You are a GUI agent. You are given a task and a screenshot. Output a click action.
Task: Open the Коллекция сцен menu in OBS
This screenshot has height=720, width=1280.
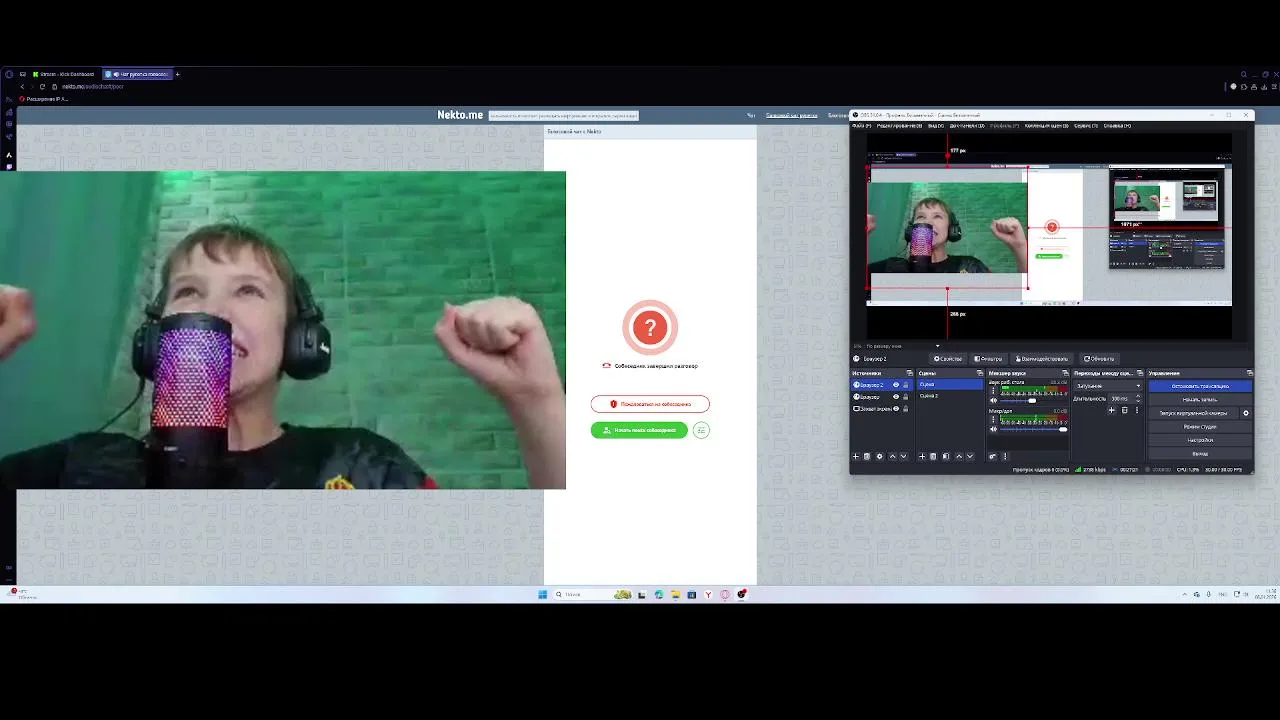[1047, 126]
